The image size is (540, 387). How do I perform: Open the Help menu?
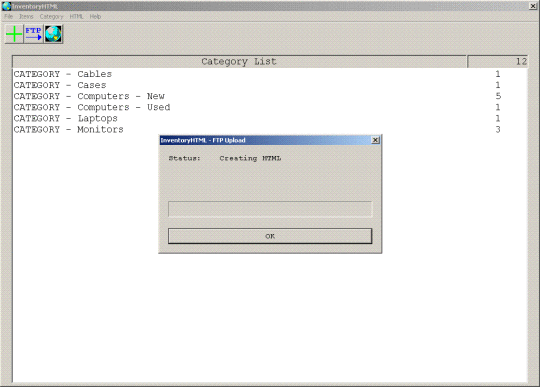click(x=95, y=17)
